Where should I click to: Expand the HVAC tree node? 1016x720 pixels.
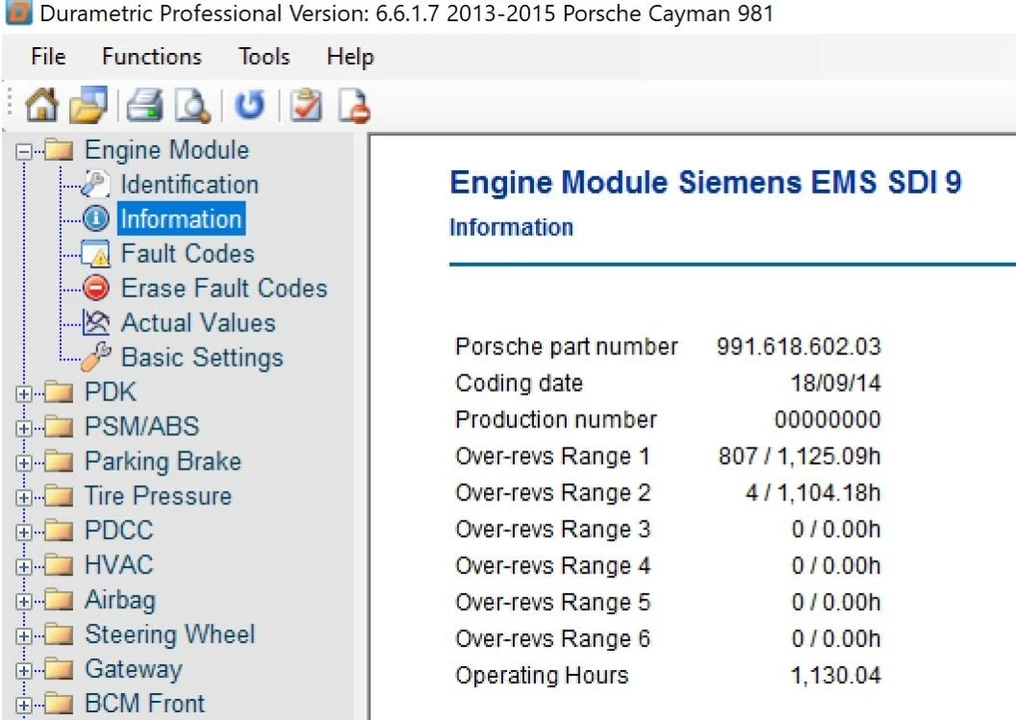(x=24, y=567)
